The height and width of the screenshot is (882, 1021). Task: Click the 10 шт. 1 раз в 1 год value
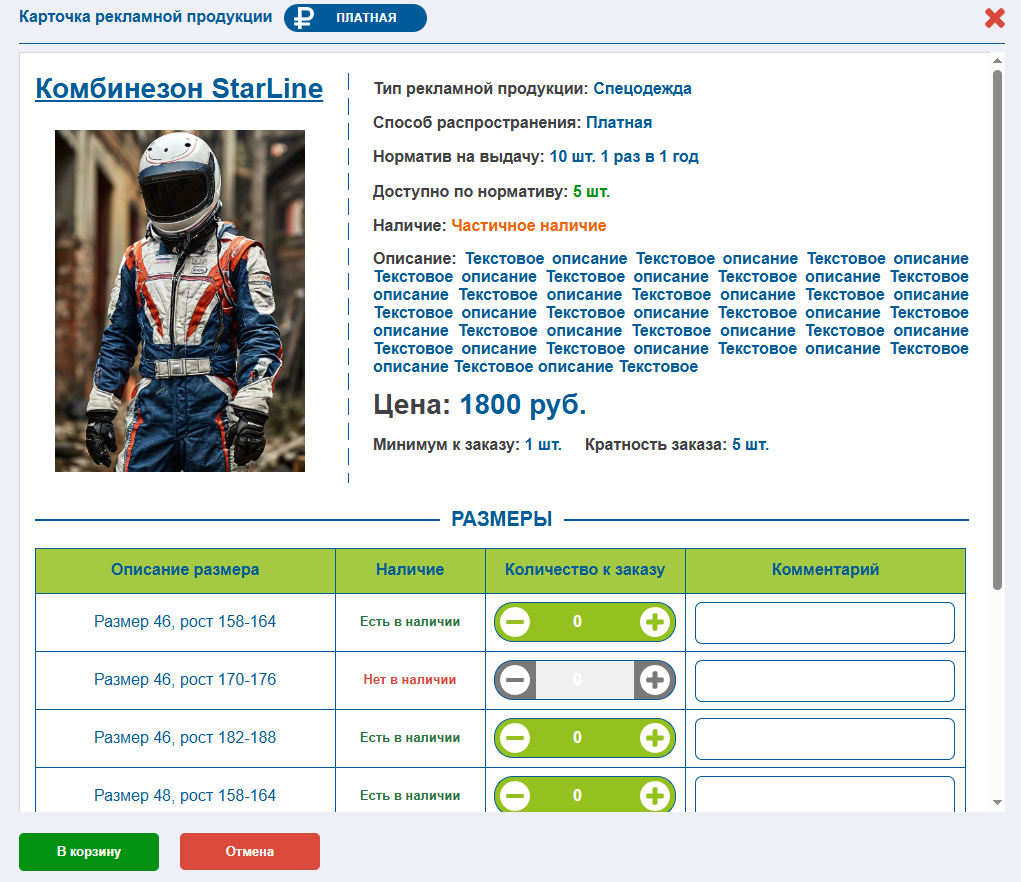[x=624, y=157]
